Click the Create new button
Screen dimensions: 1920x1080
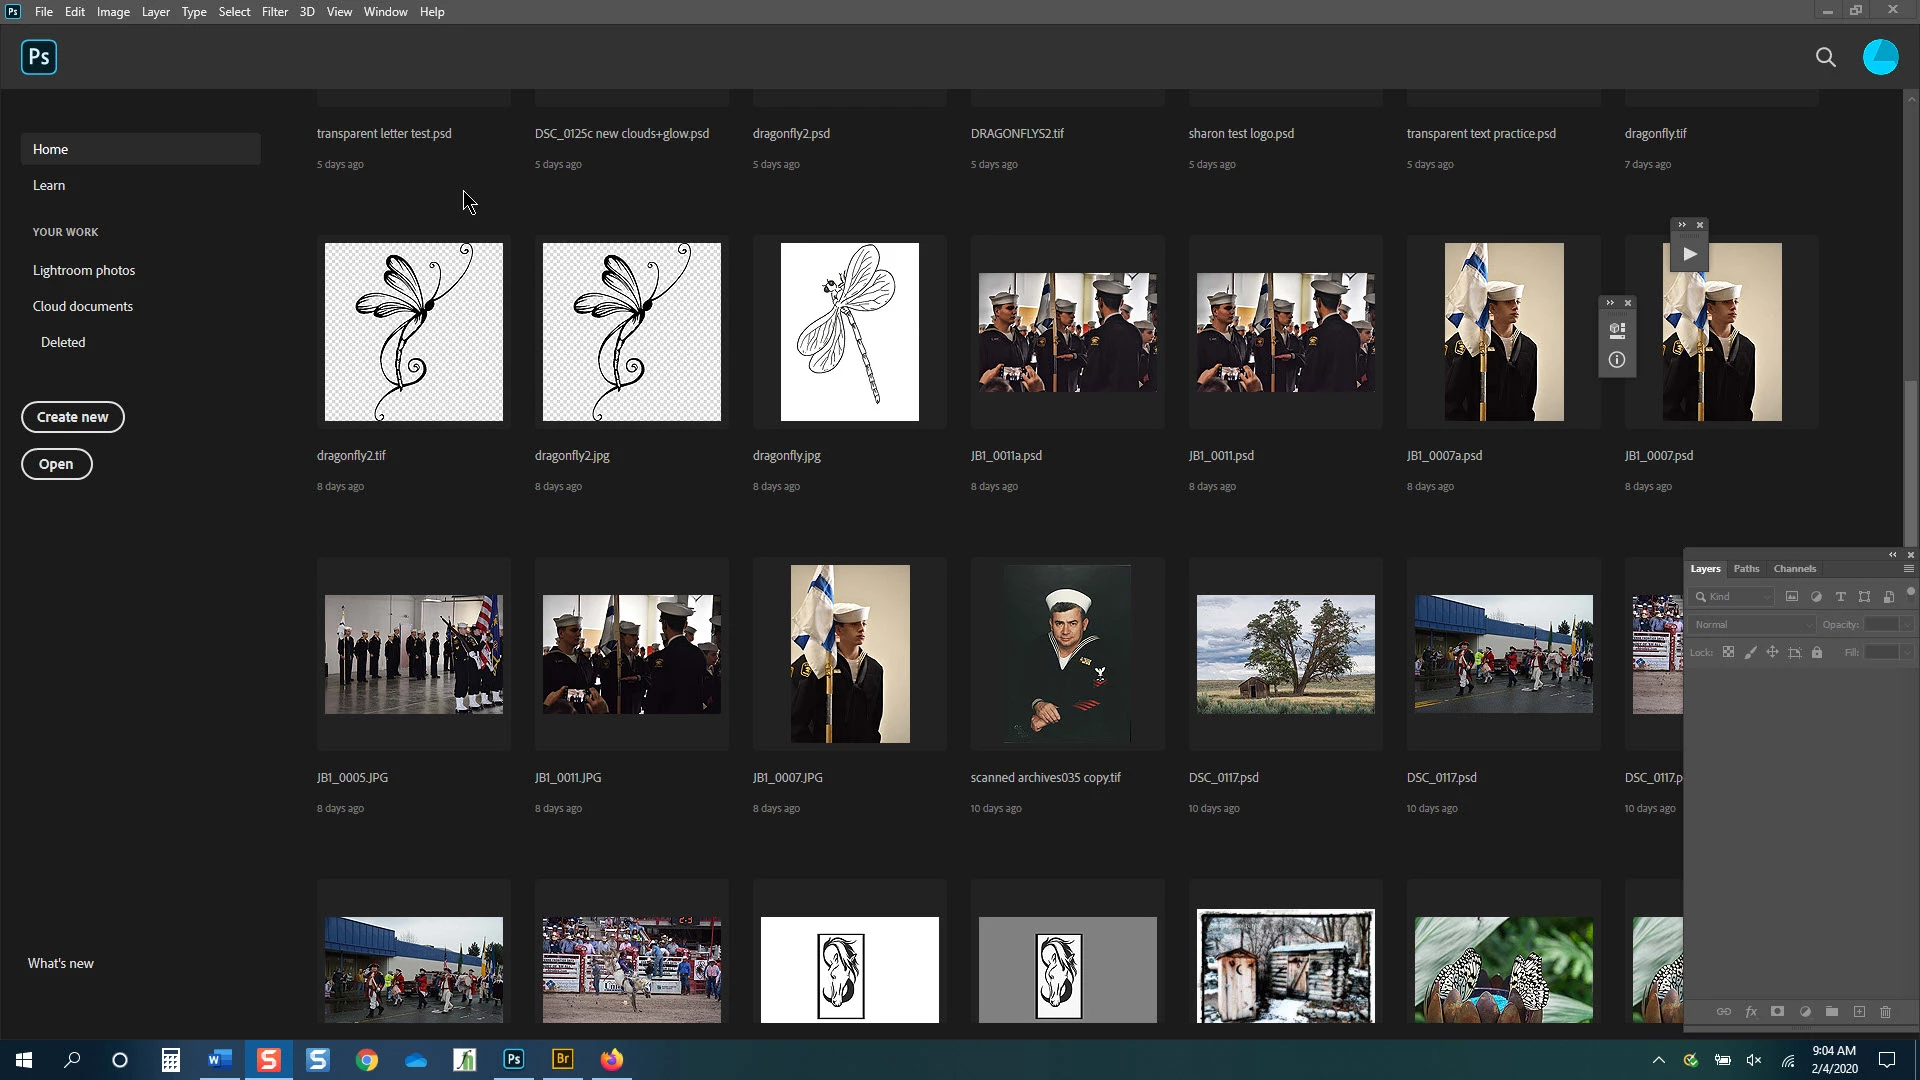click(73, 417)
